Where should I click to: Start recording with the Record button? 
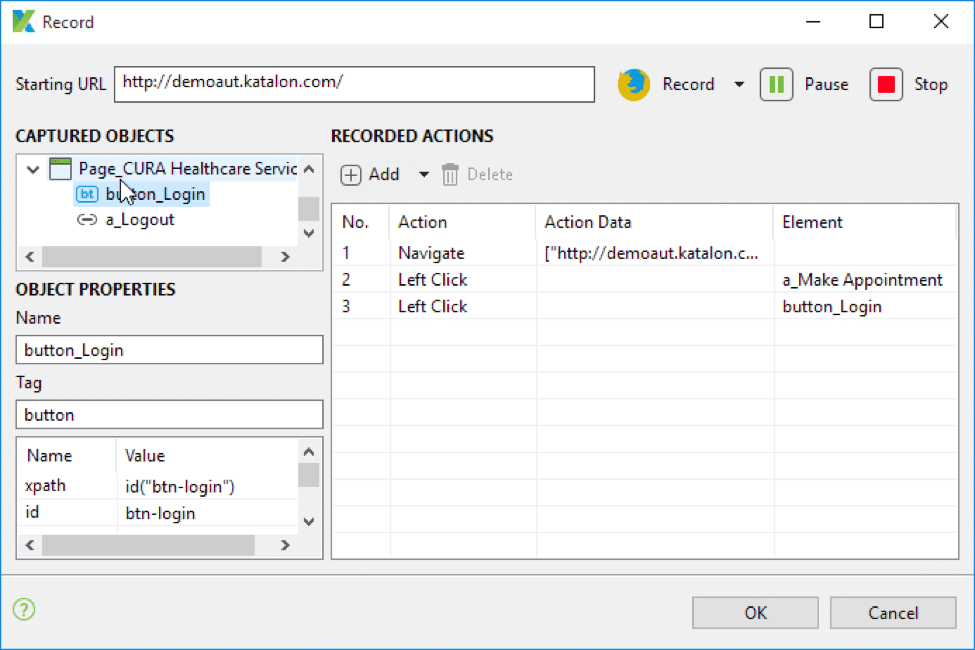(688, 84)
